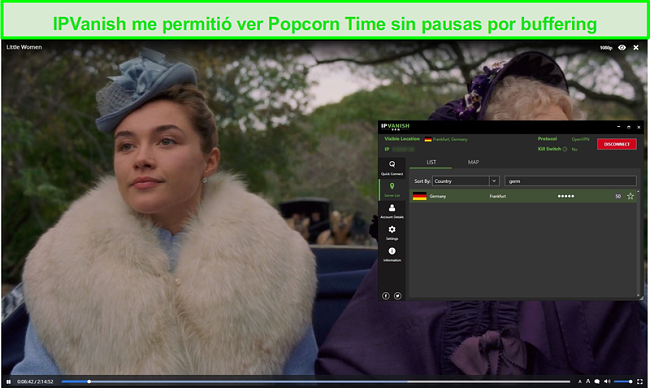Toggle the Kill Switch info circle
This screenshot has height=388, width=650.
(x=565, y=149)
